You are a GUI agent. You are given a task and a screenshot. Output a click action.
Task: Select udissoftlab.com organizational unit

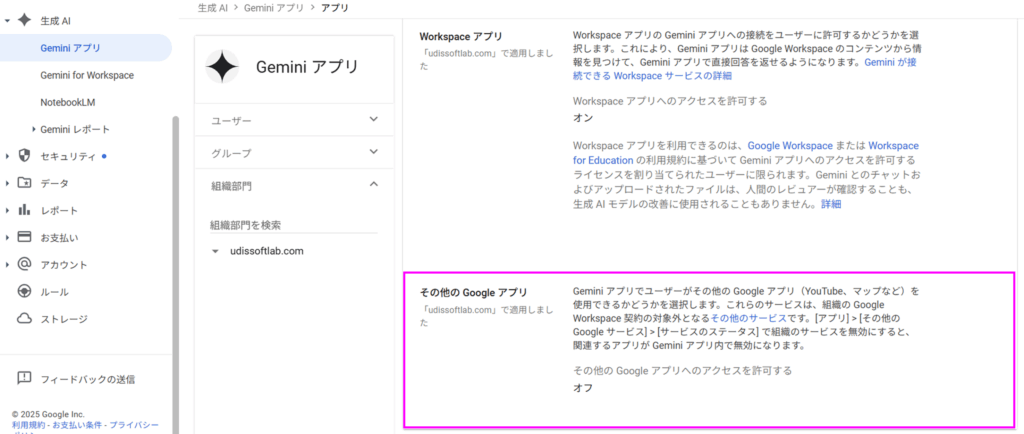(x=267, y=251)
